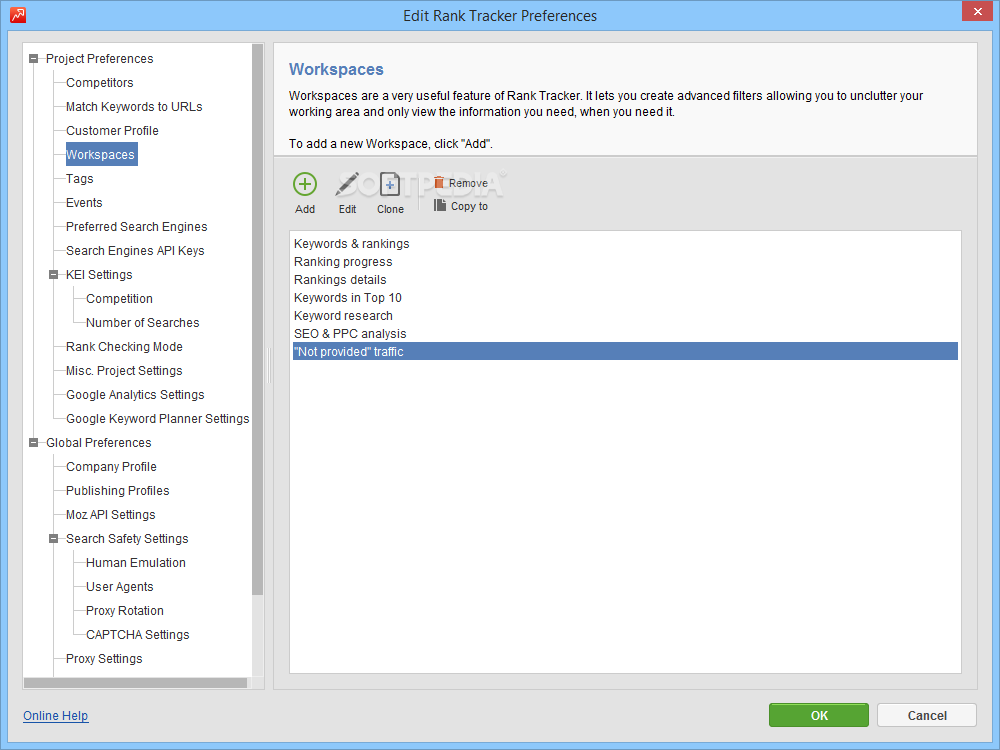
Task: Select Keywords & rankings workspace
Action: click(625, 244)
